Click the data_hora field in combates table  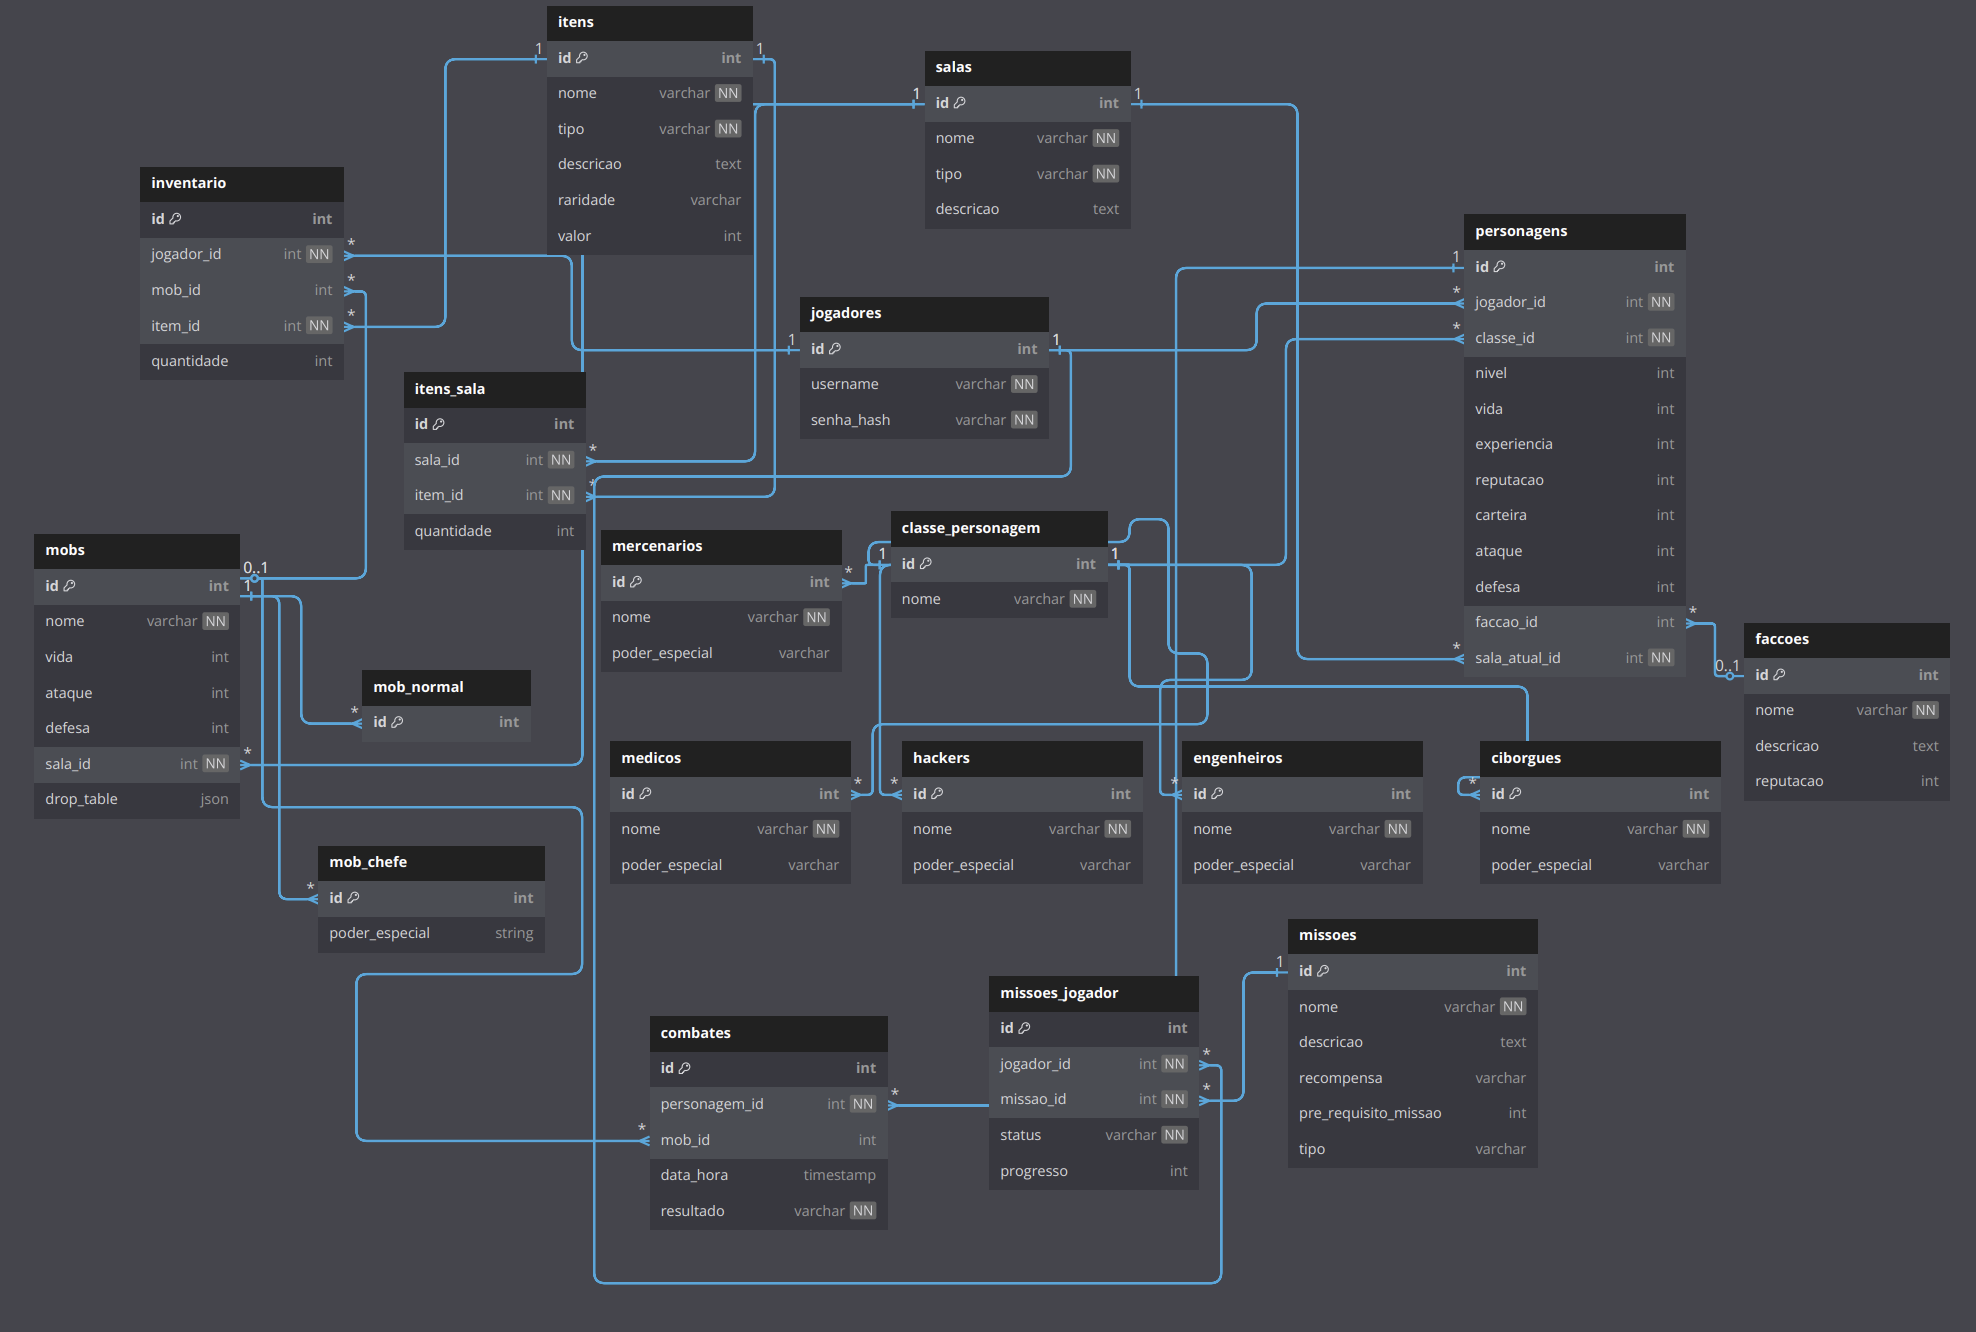(x=768, y=1175)
